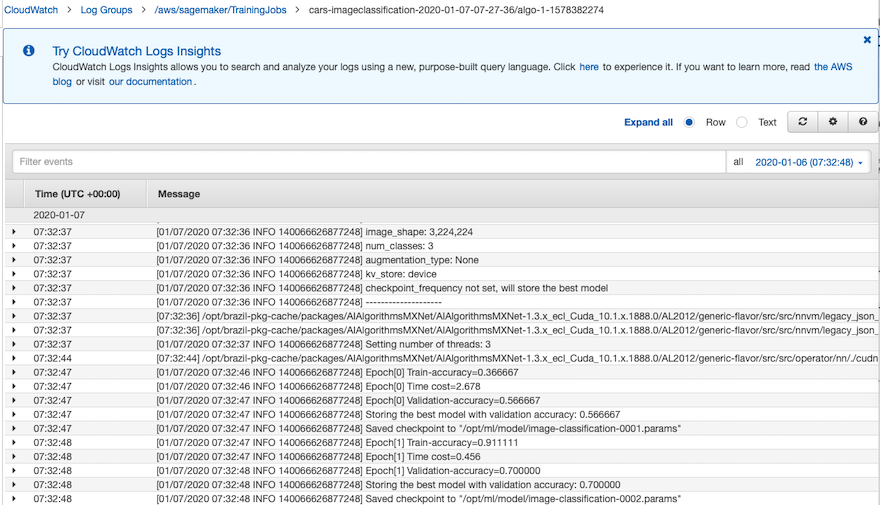Expand the Epoch[0] Train-accuracy log row

pos(14,372)
